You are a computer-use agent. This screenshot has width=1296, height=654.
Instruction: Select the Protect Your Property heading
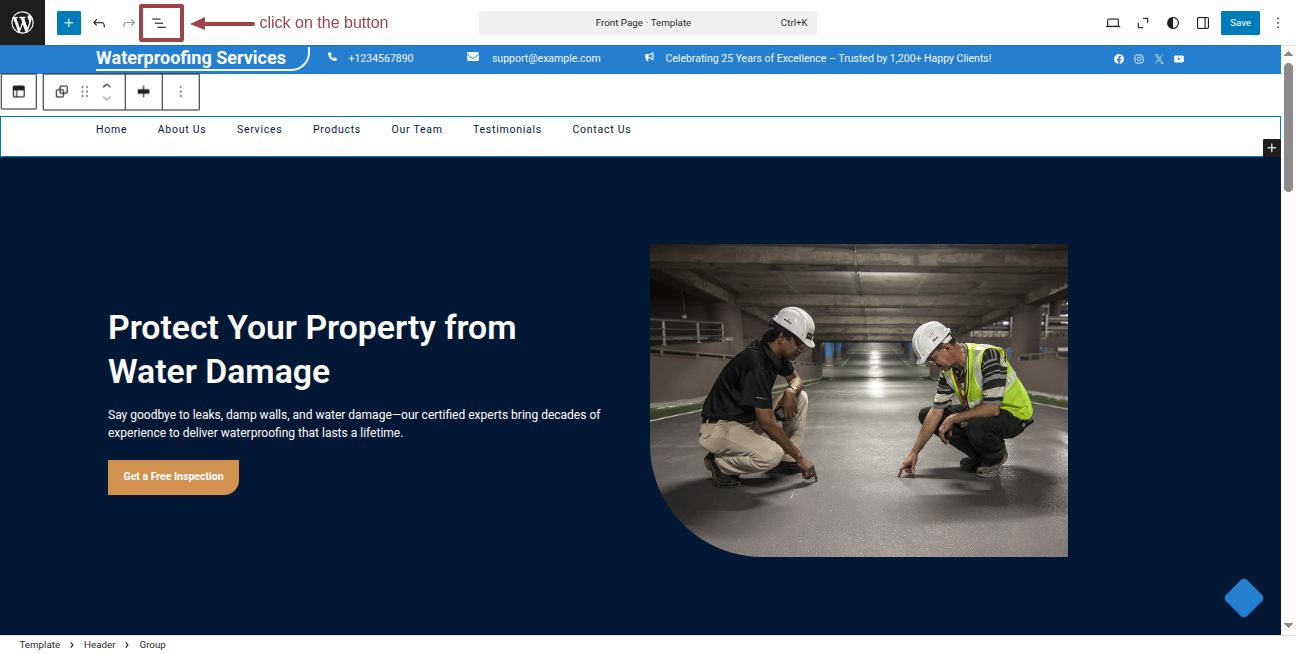click(312, 349)
